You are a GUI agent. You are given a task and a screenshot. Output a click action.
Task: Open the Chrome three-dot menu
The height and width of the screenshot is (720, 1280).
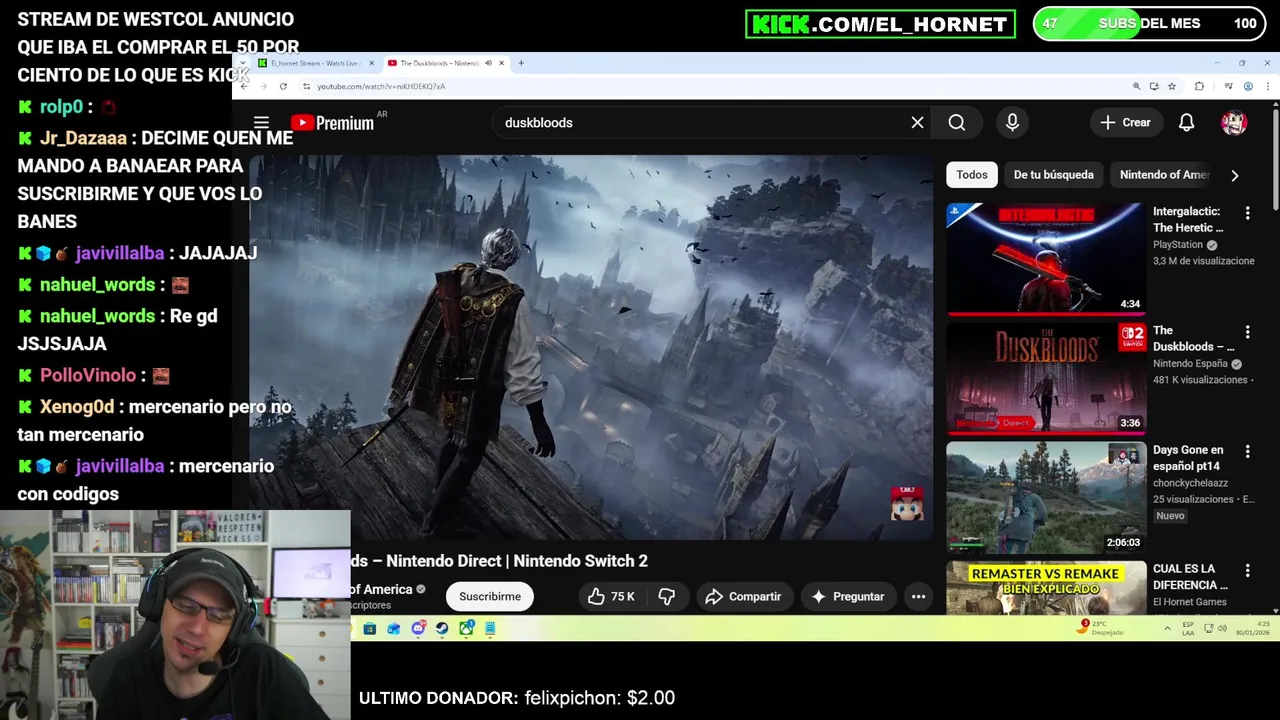pos(1268,86)
